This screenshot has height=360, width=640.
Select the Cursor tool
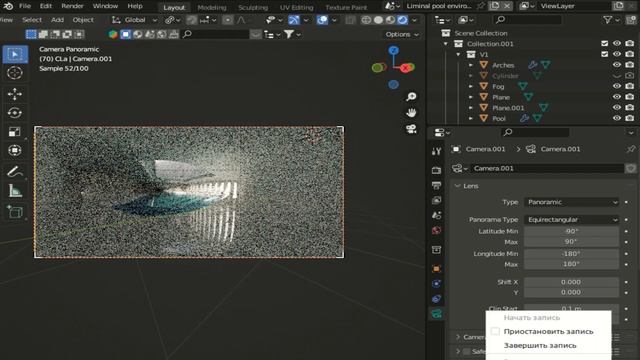(x=15, y=73)
